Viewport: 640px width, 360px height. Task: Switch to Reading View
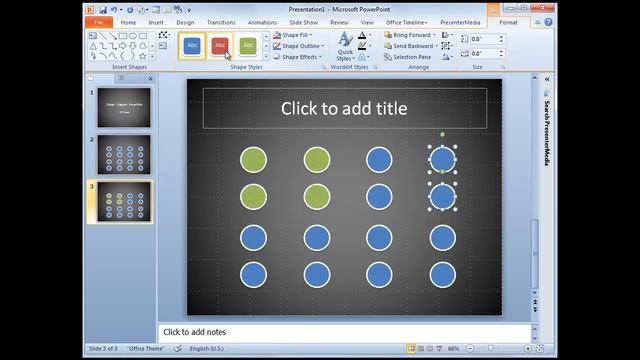click(x=430, y=349)
